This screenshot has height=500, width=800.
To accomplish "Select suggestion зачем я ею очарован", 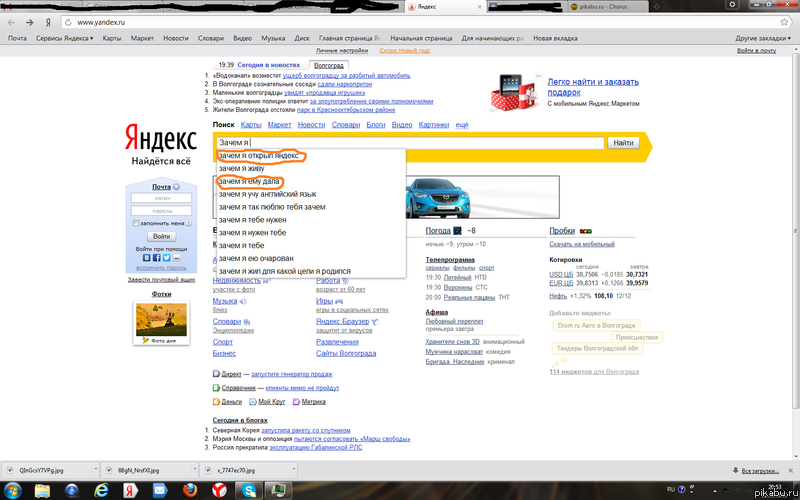I will [311, 258].
